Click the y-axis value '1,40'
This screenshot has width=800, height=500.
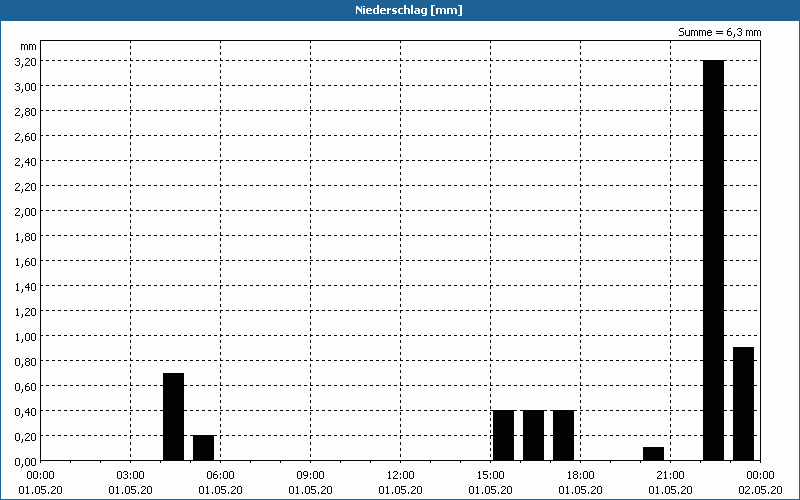(26, 286)
